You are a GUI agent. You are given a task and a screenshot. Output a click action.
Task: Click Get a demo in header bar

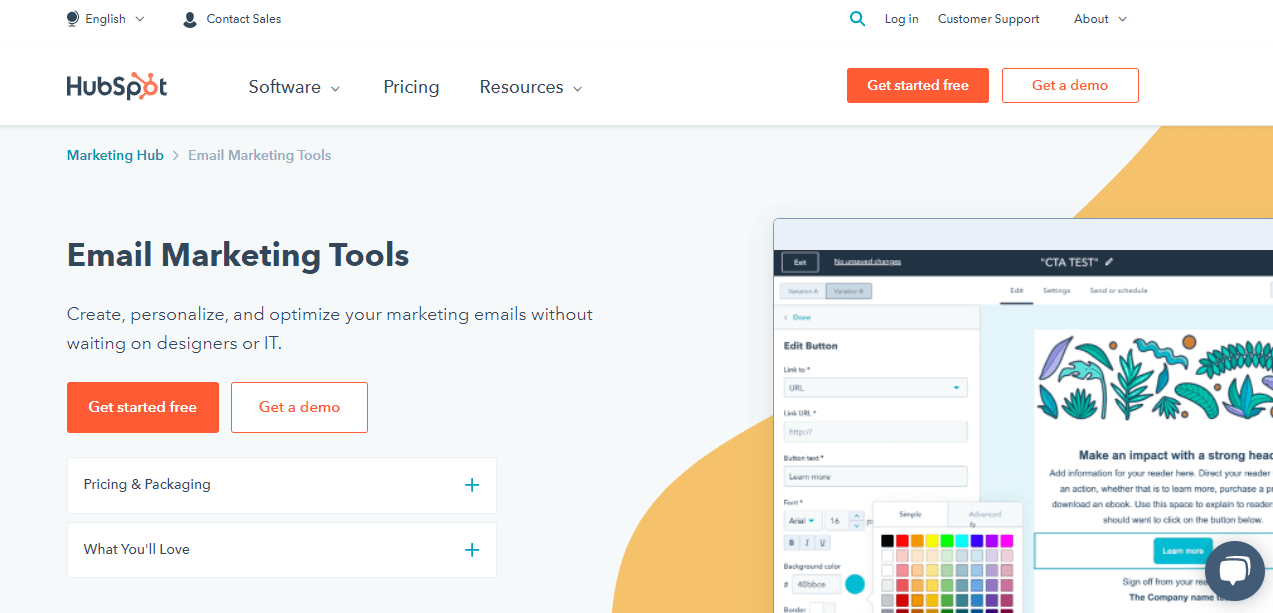(1070, 85)
